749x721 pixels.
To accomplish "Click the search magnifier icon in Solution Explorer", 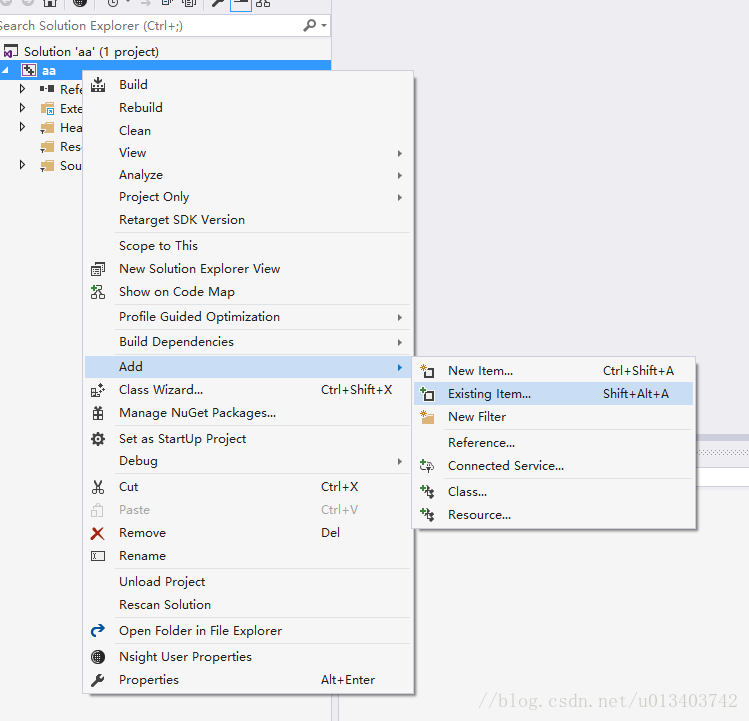I will [x=310, y=25].
